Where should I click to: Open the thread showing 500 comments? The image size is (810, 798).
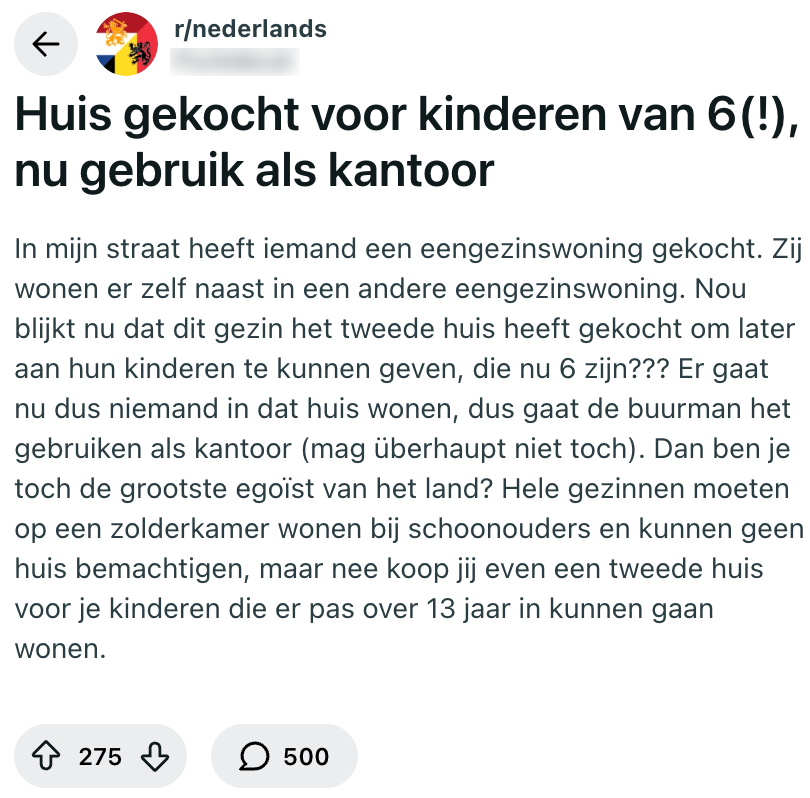(x=284, y=757)
